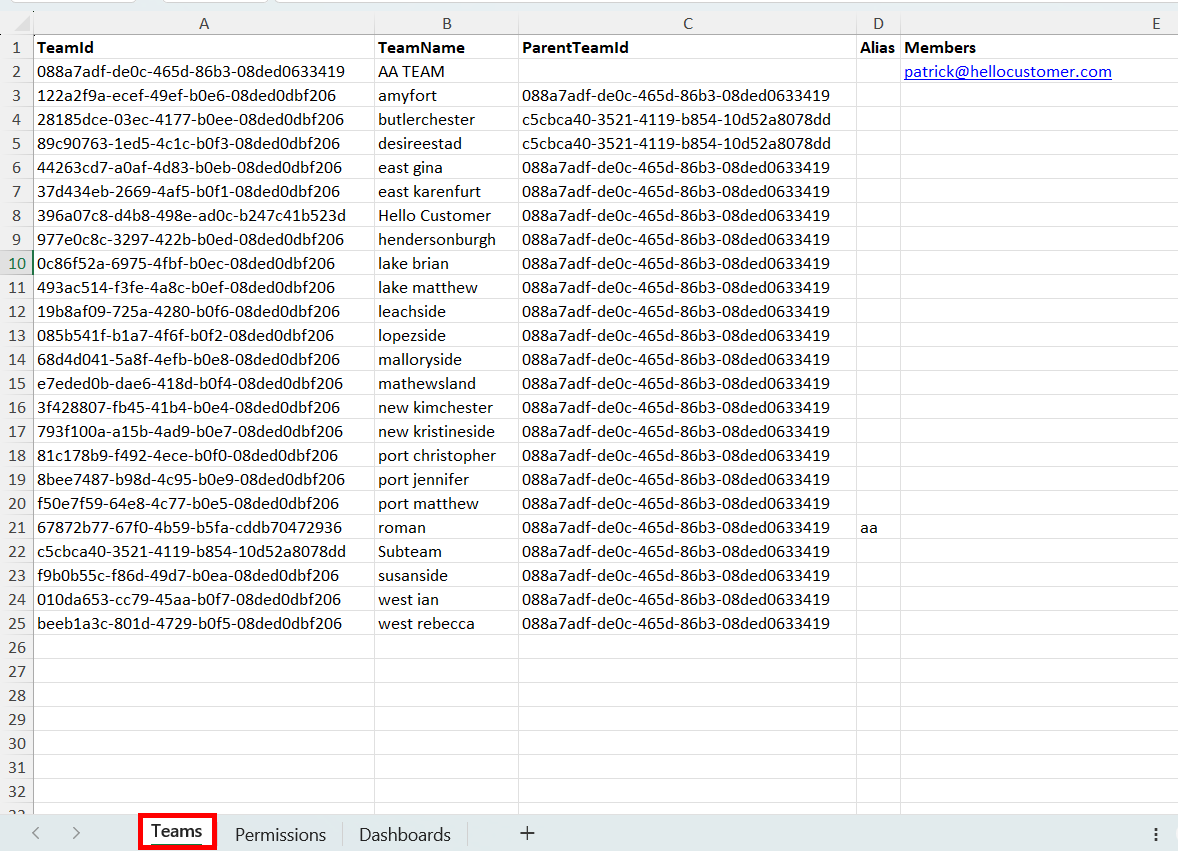Select the malloryside cell
1178x851 pixels.
click(446, 360)
